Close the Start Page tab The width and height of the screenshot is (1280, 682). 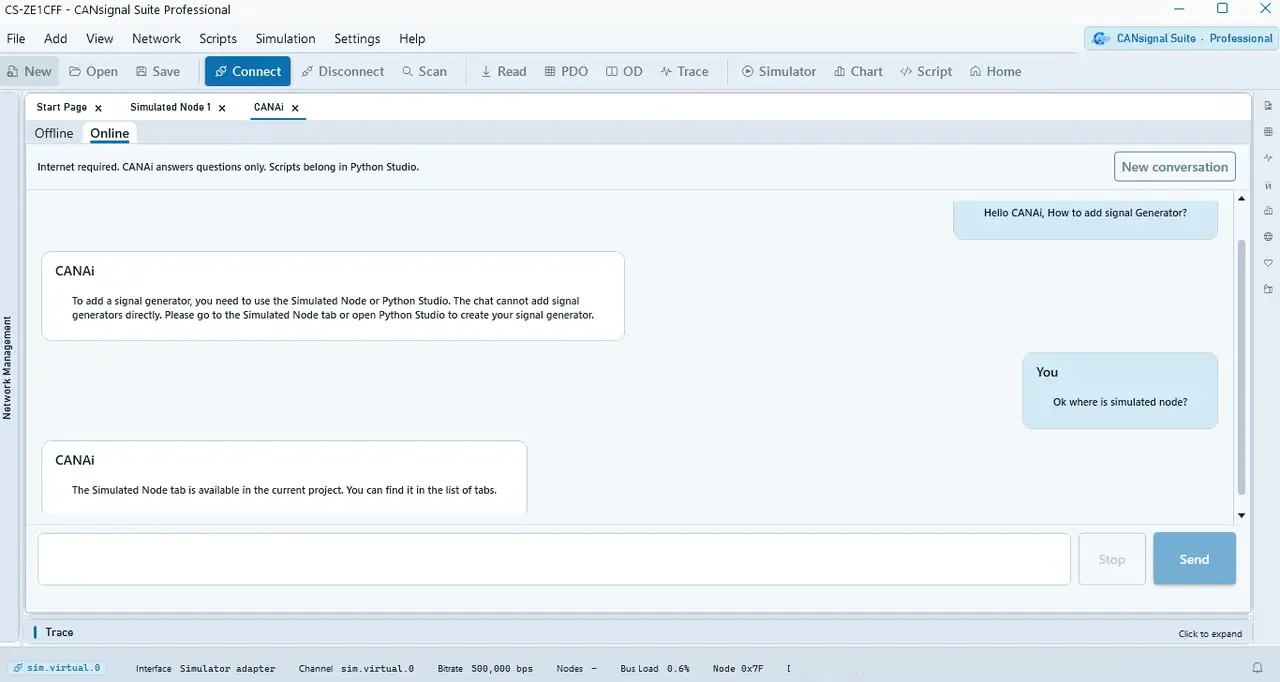point(98,108)
